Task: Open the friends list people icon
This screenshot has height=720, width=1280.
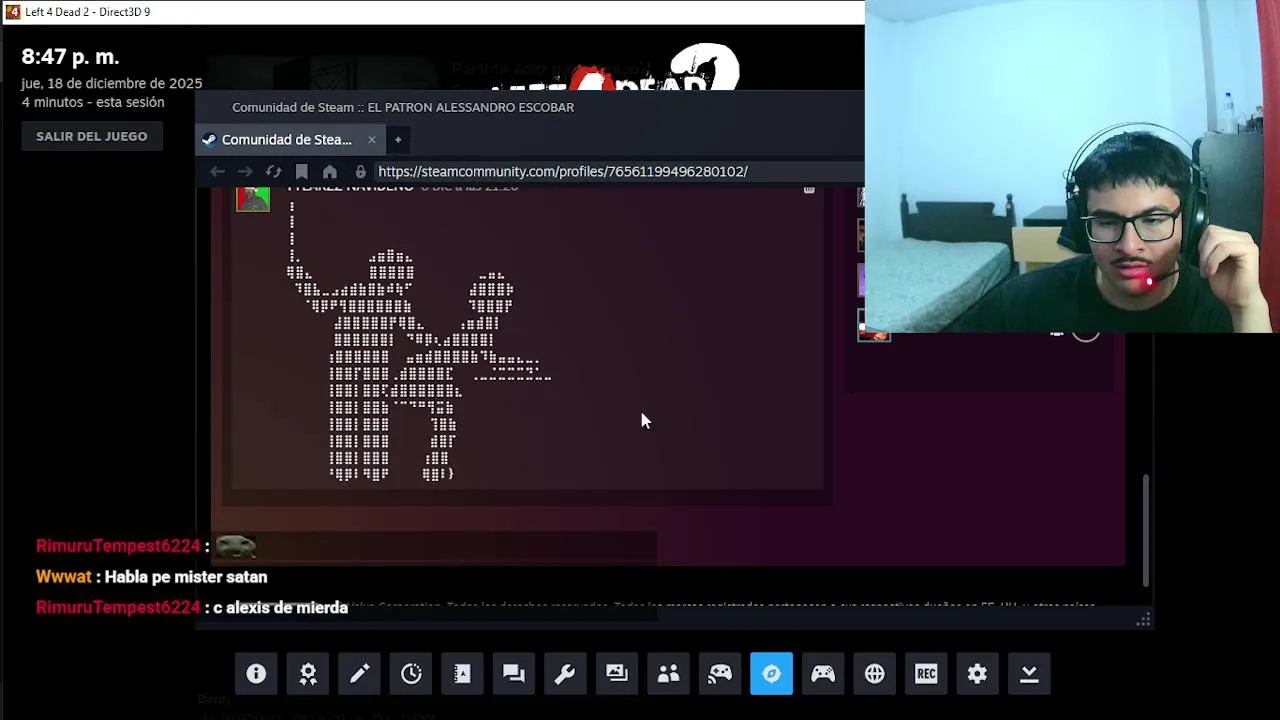Action: click(668, 674)
